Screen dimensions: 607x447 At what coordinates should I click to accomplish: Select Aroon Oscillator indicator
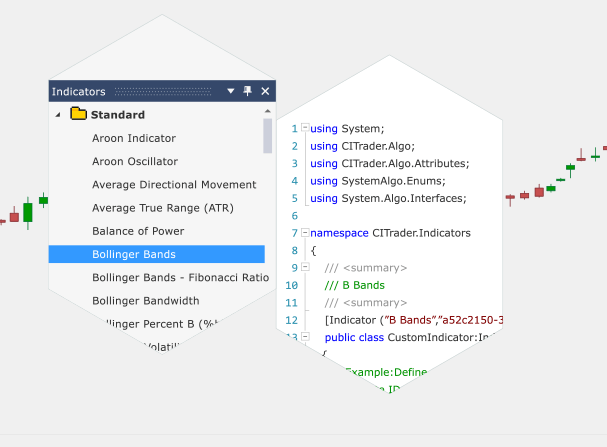click(x=135, y=161)
